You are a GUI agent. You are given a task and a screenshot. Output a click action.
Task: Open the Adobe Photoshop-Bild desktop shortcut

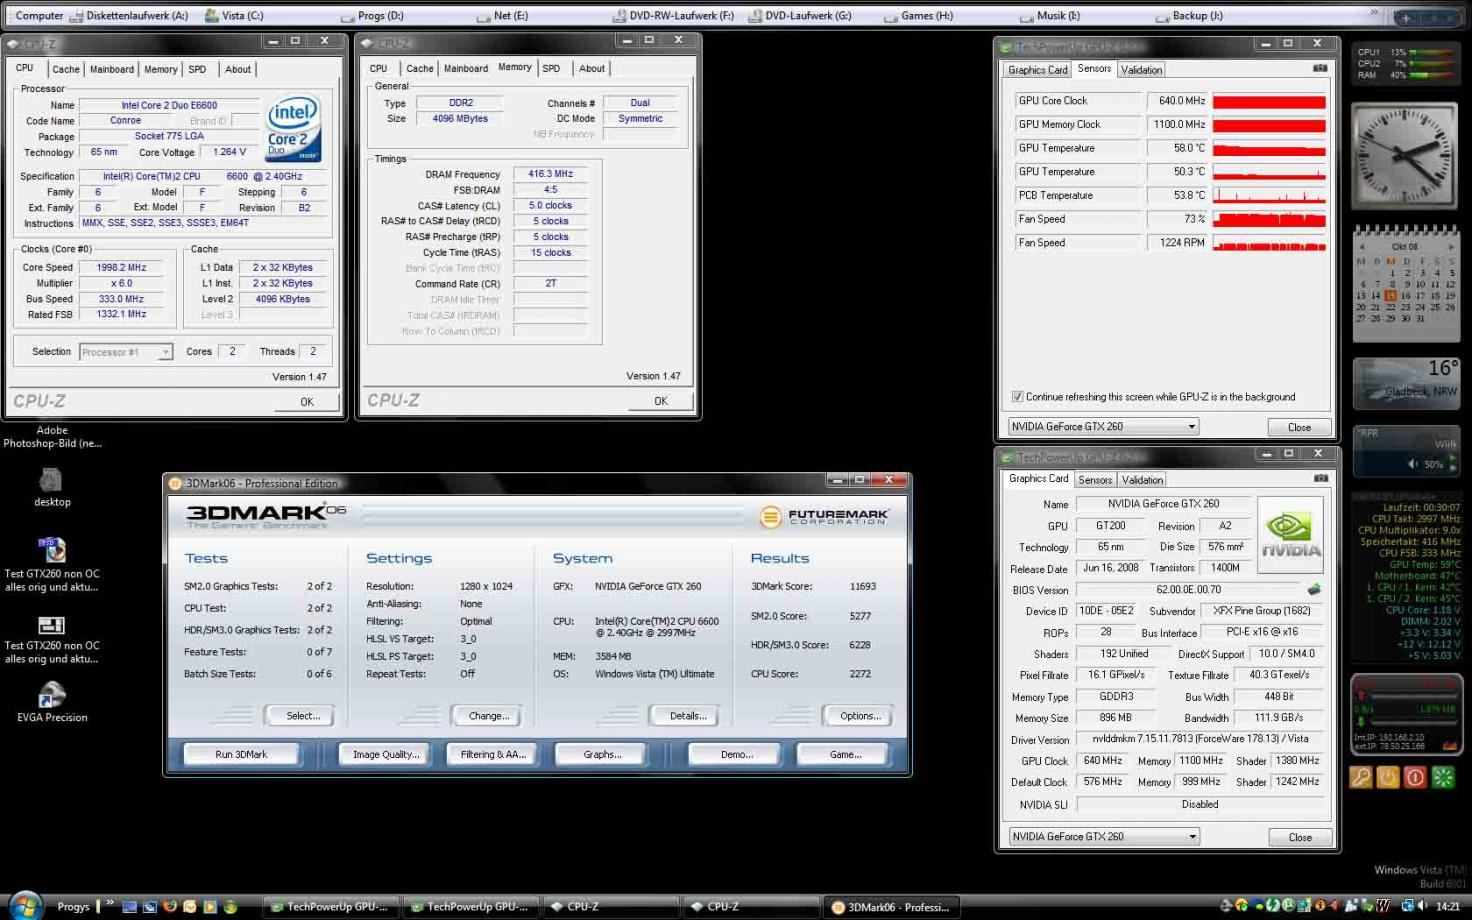[52, 436]
